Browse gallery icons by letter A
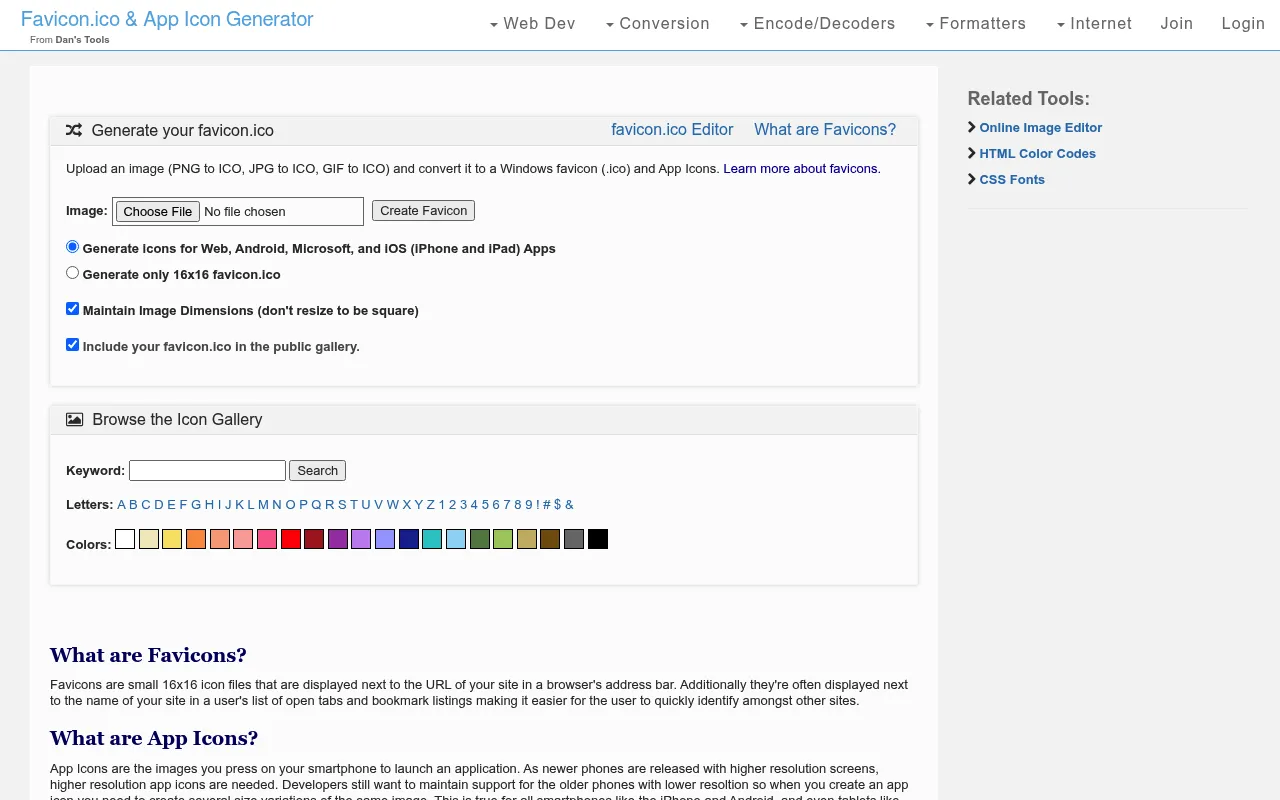The height and width of the screenshot is (800, 1280). [x=121, y=504]
